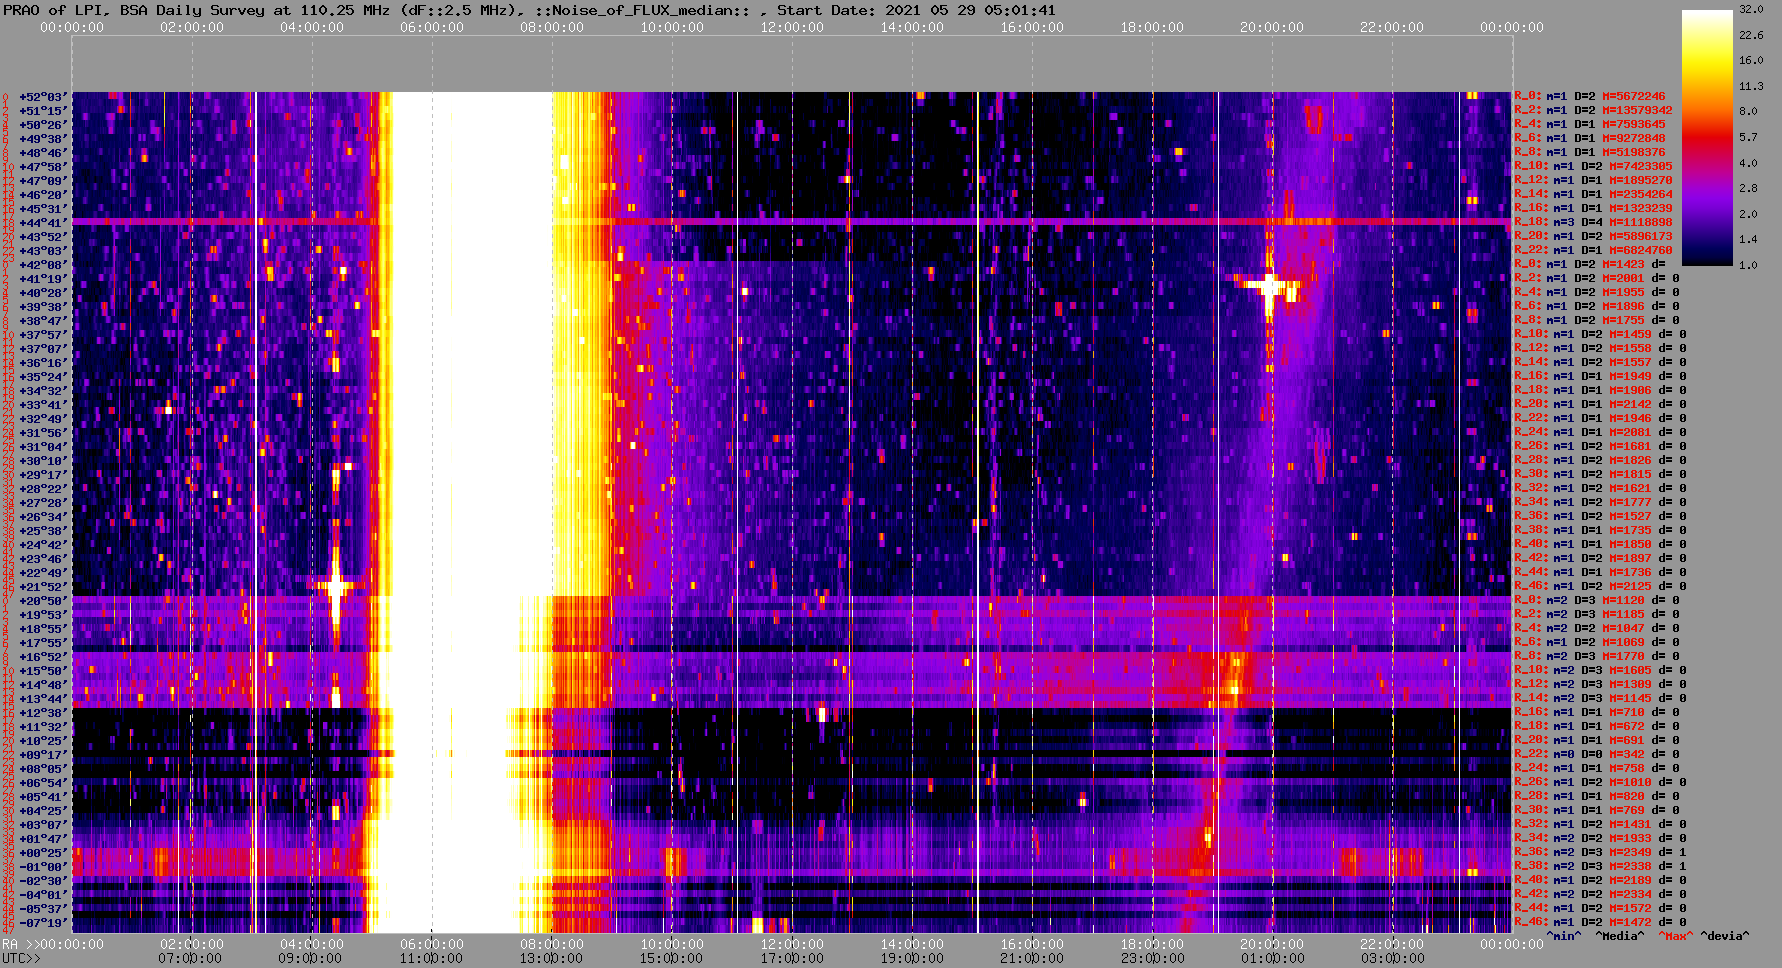Click the row stats reading M=2125
This screenshot has height=968, width=1782.
[1600, 586]
